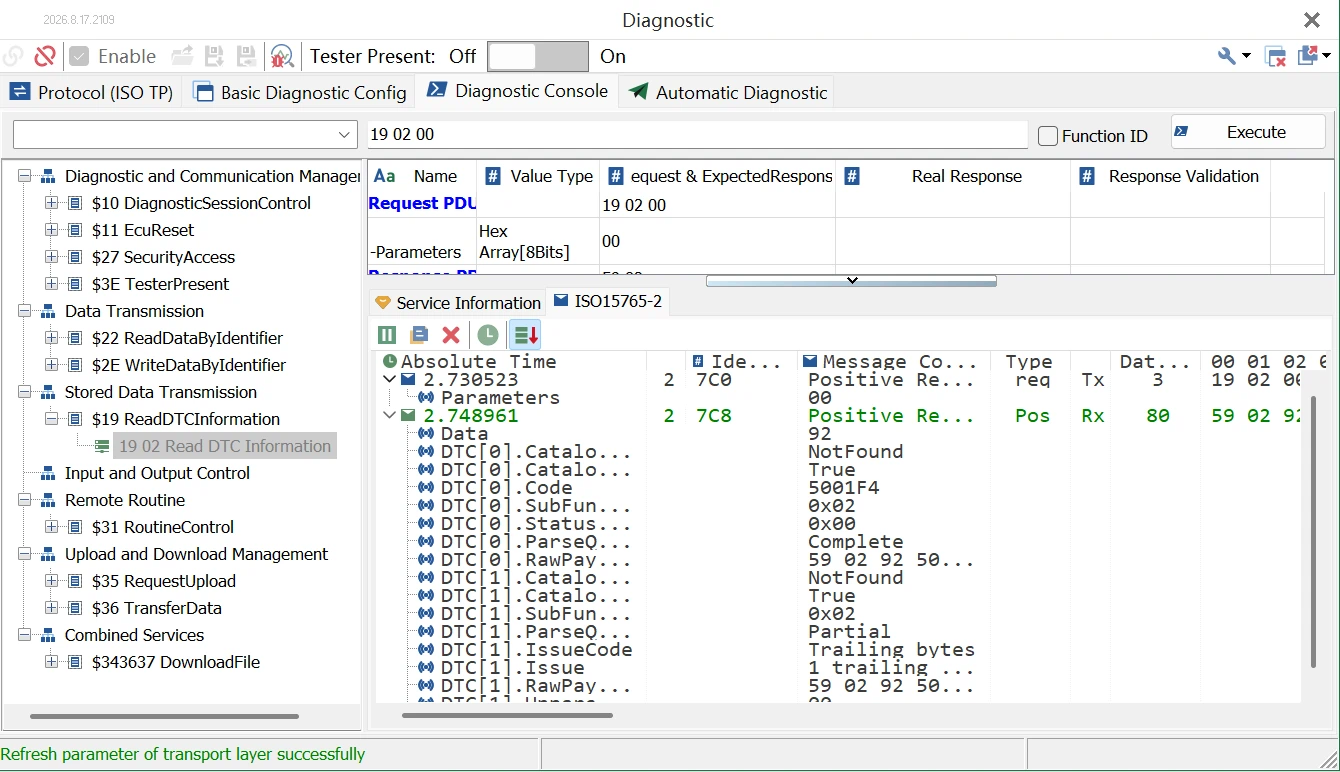The height and width of the screenshot is (772, 1340).
Task: Open the Automatic Diagnostic tab
Action: (x=728, y=92)
